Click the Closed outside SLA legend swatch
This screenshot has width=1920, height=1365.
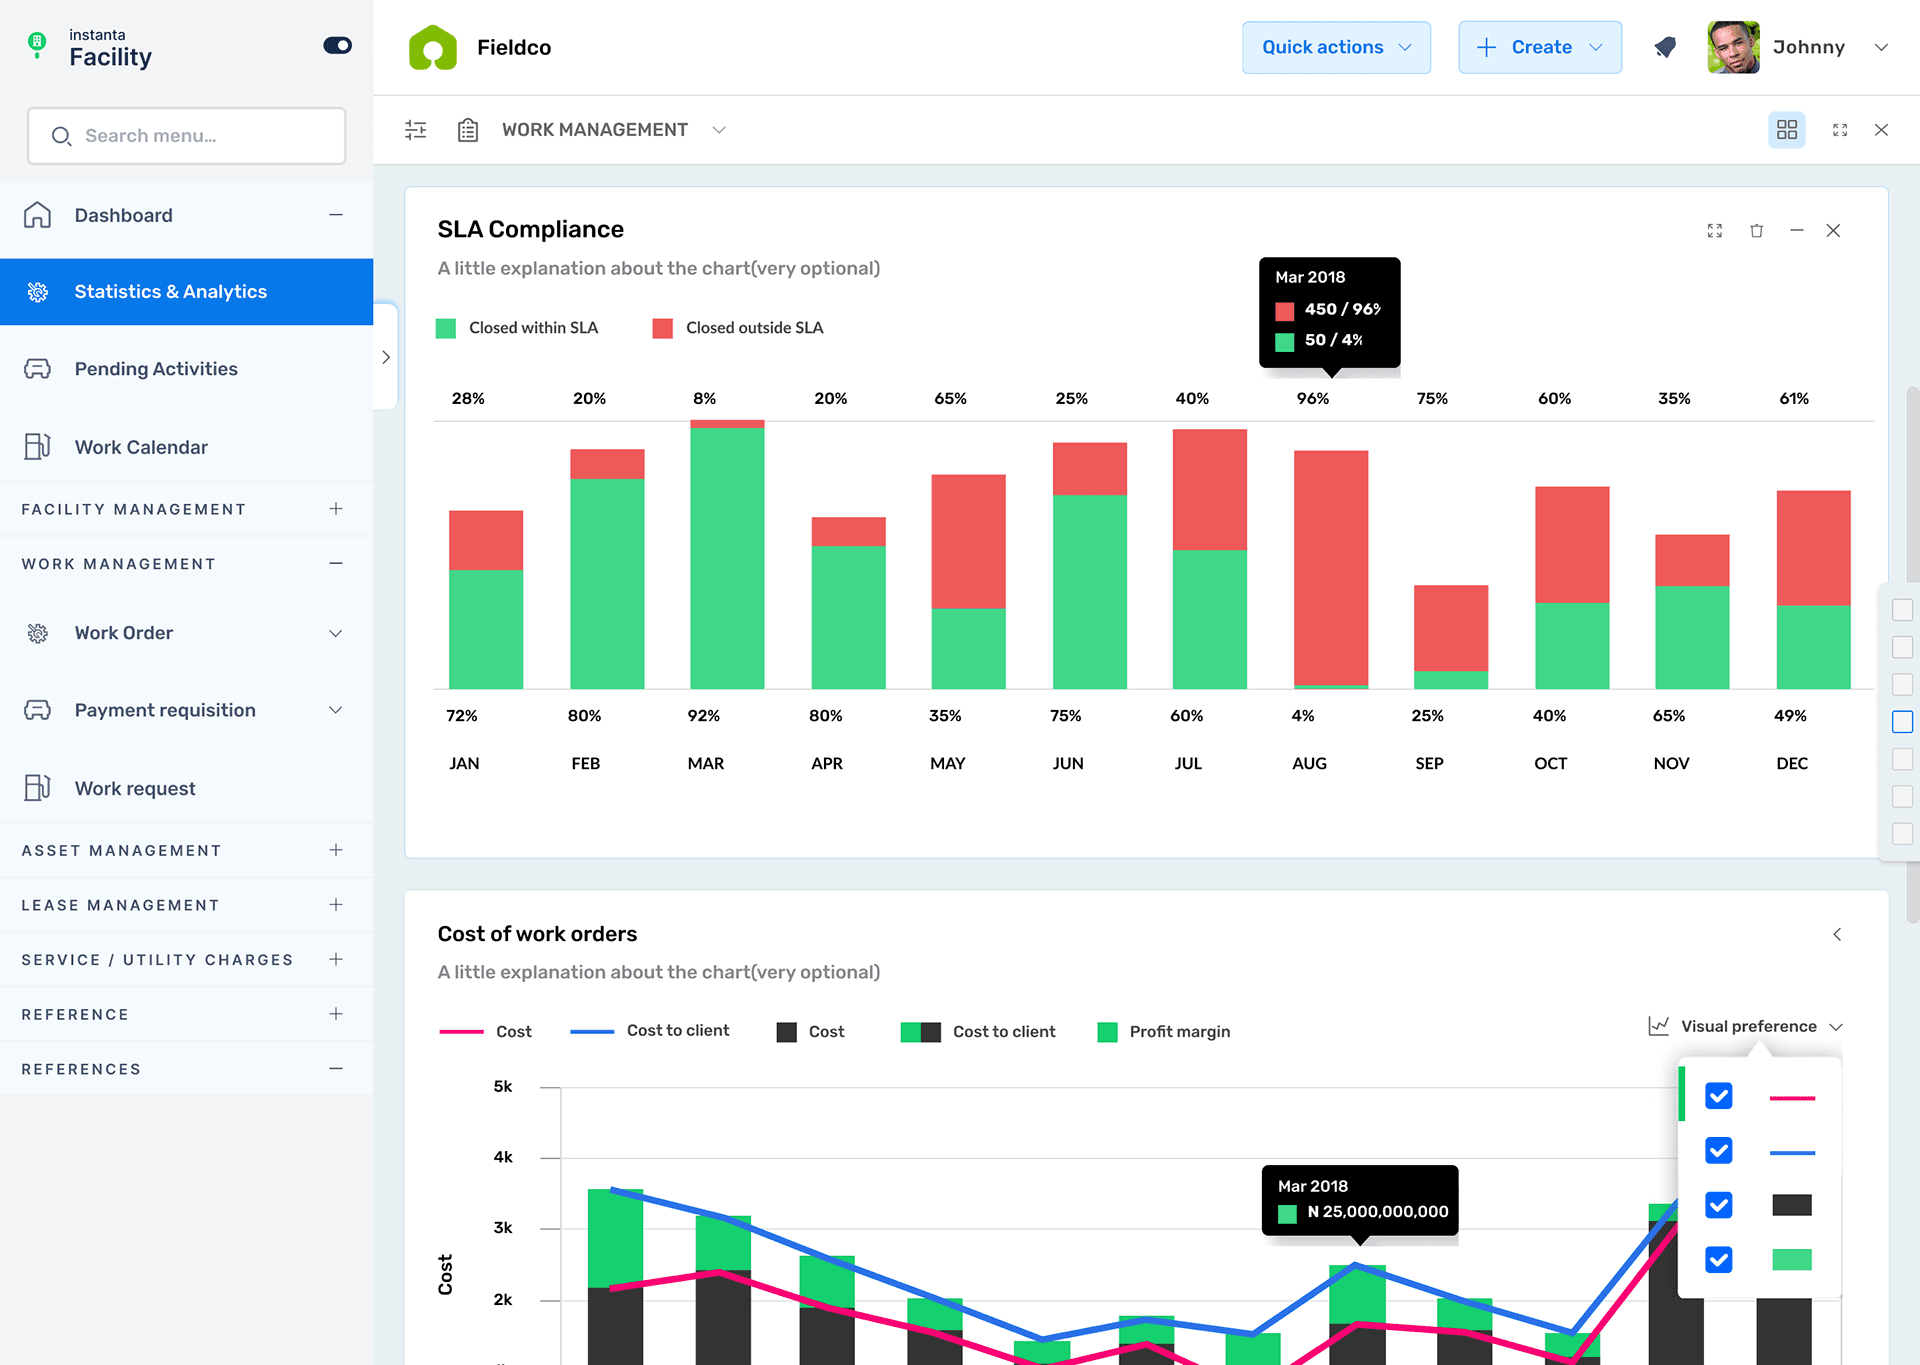(x=662, y=329)
